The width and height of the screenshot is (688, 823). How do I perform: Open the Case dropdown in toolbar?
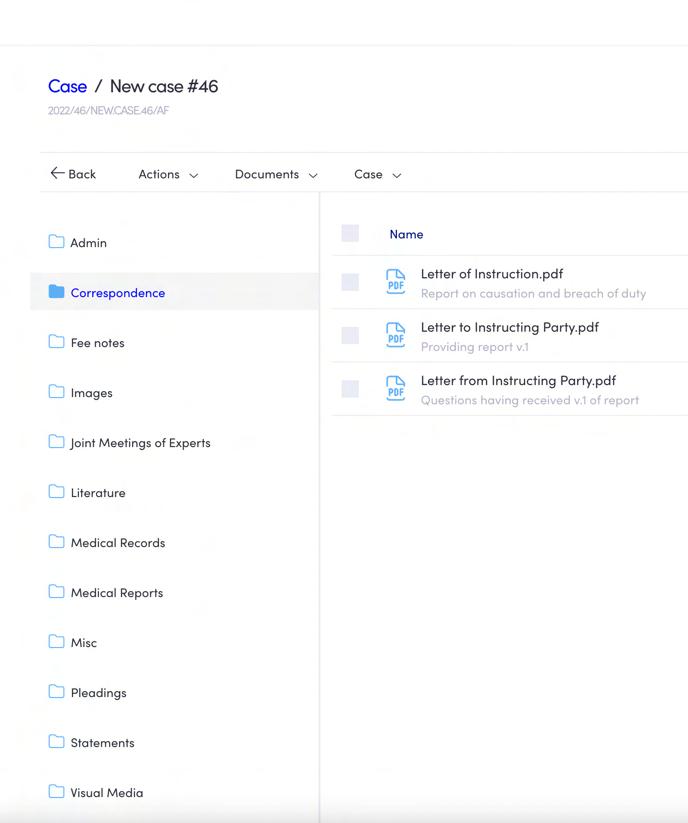click(377, 174)
